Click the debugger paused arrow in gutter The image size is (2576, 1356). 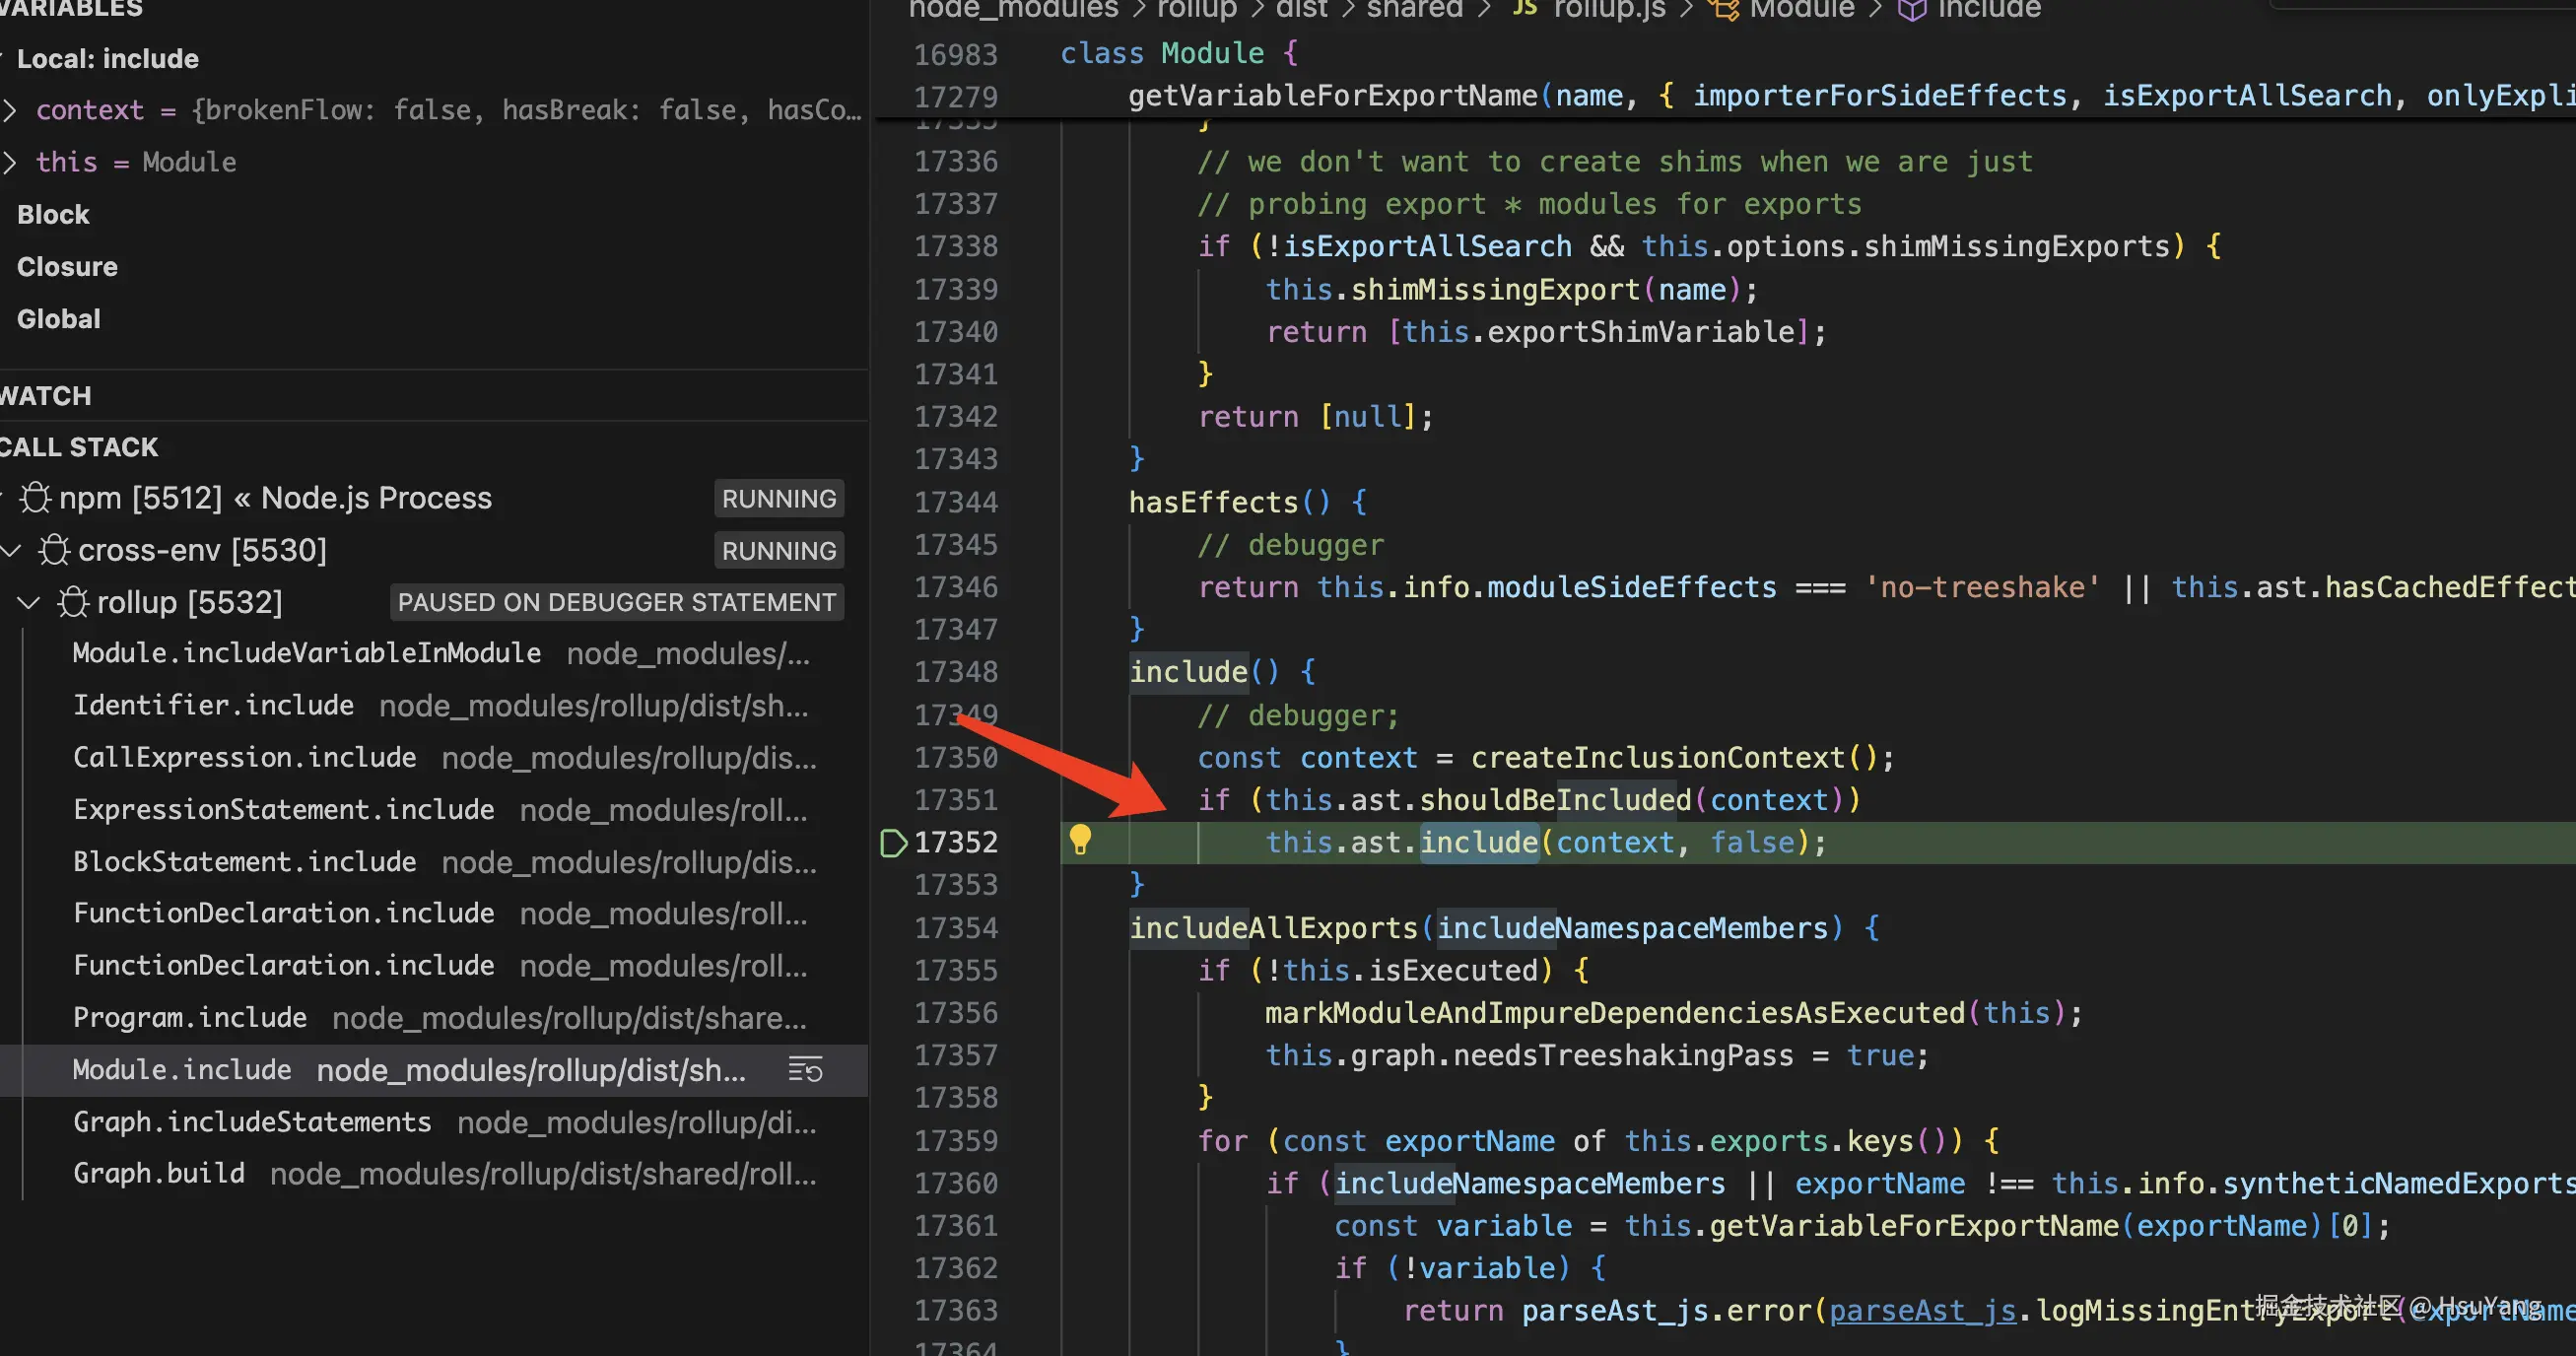[x=893, y=843]
